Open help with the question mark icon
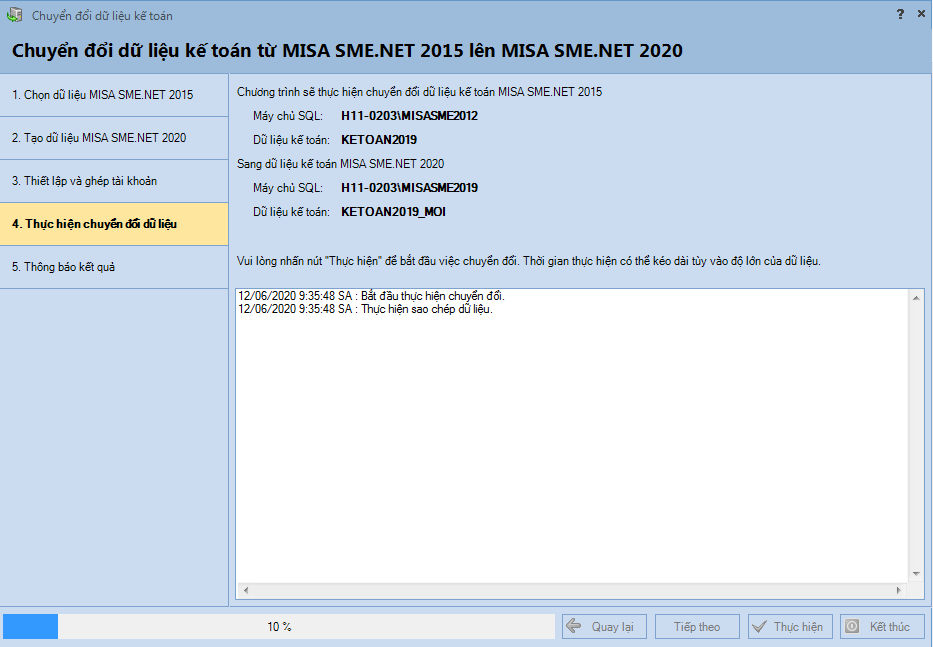Viewport: 933px width, 647px height. [900, 14]
